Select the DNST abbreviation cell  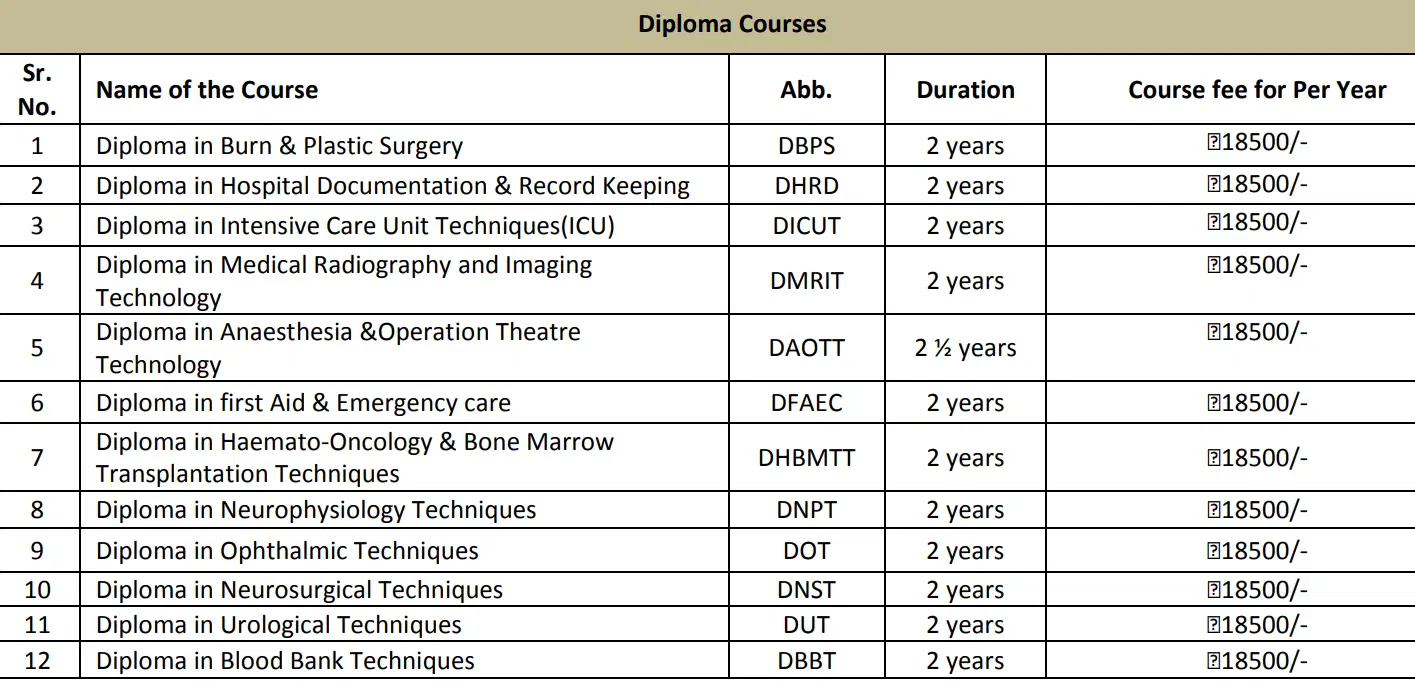tap(806, 590)
